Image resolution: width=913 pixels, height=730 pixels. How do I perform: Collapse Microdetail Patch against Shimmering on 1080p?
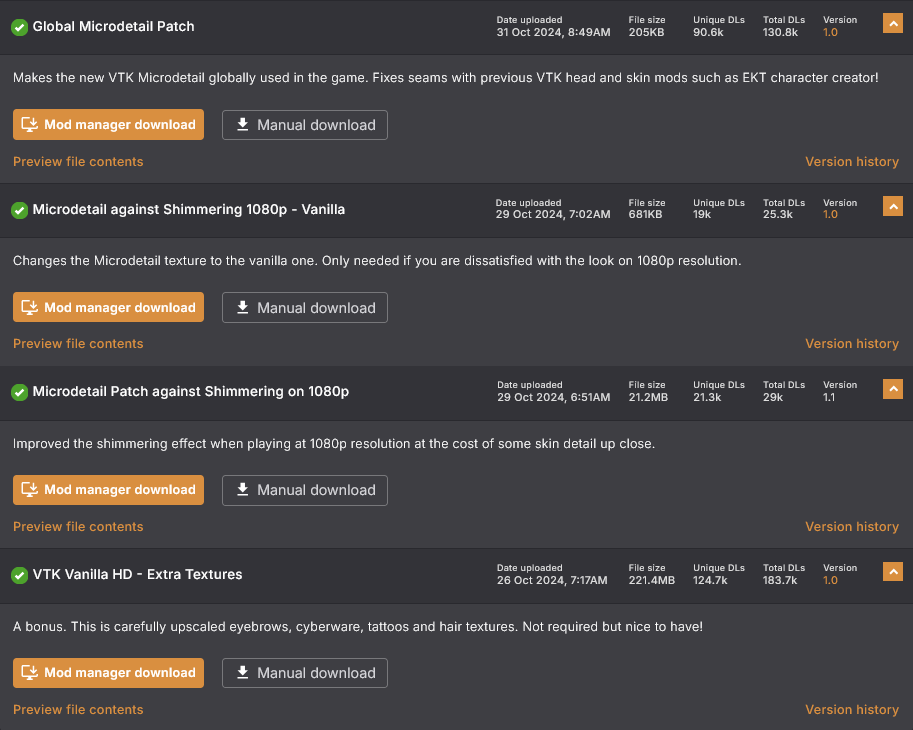click(893, 389)
